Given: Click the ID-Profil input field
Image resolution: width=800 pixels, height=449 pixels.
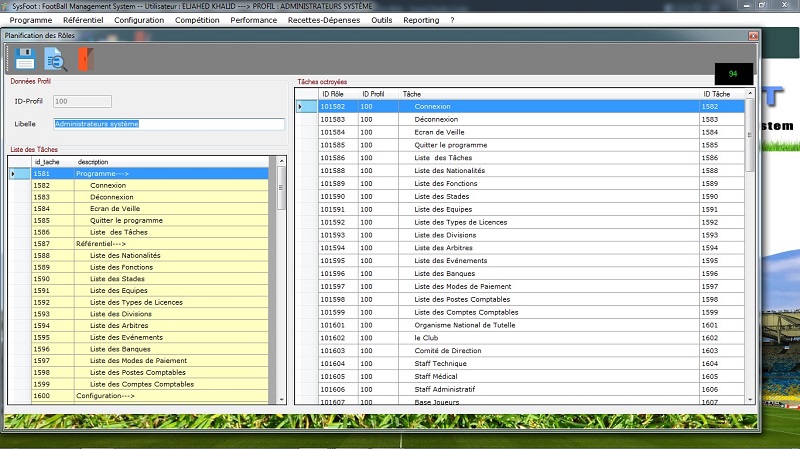Looking at the screenshot, I should [x=82, y=101].
